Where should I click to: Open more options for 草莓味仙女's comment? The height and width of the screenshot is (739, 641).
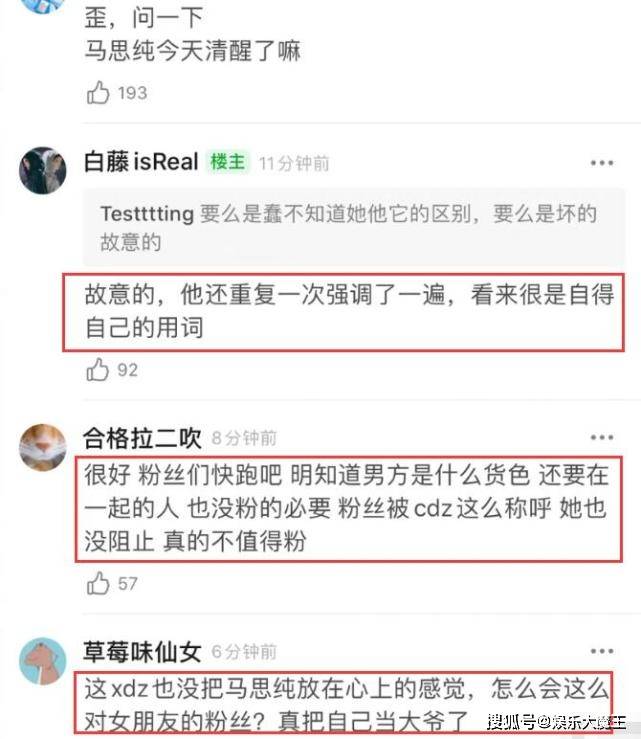[602, 651]
